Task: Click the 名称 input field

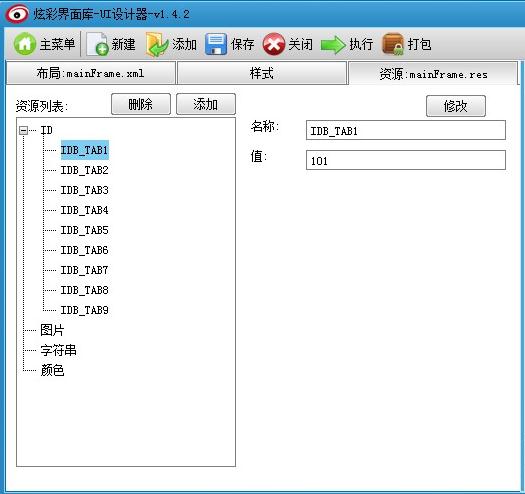Action: 406,130
